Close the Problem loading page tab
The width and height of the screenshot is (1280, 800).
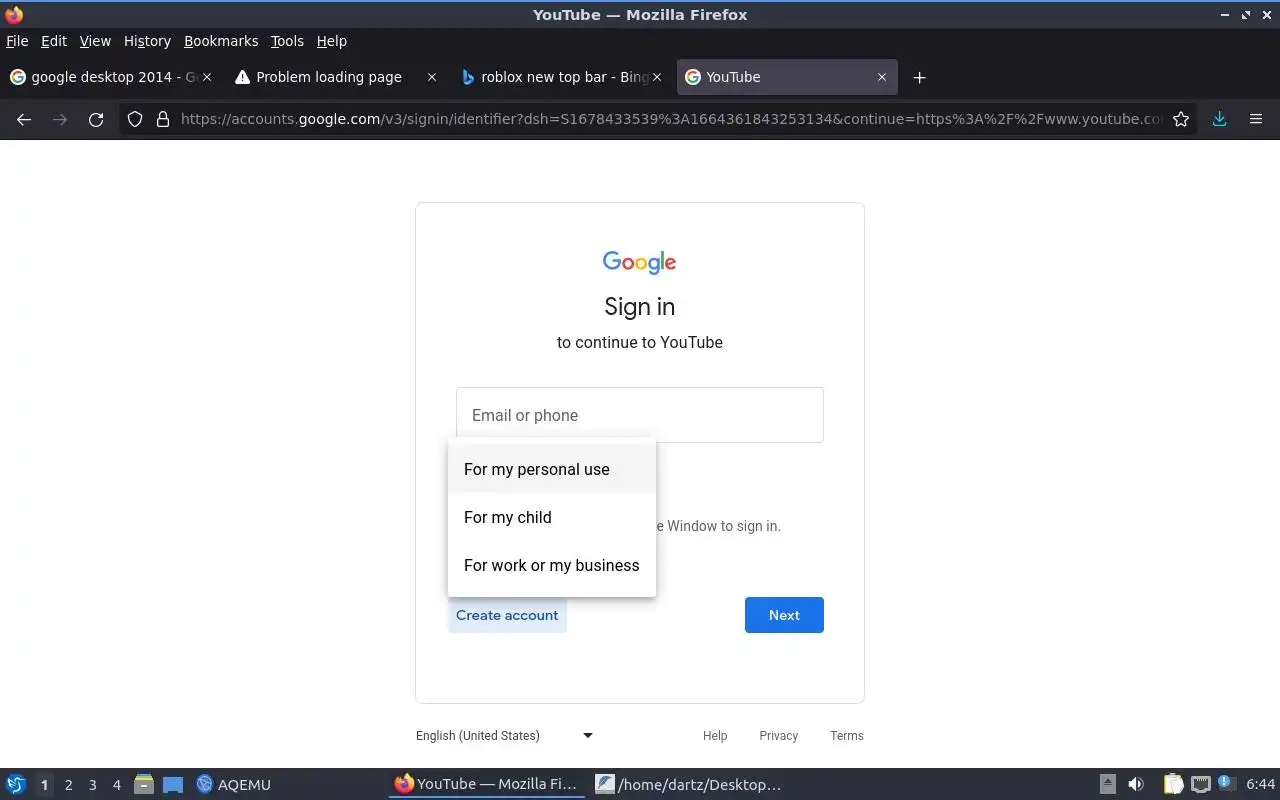coord(432,77)
